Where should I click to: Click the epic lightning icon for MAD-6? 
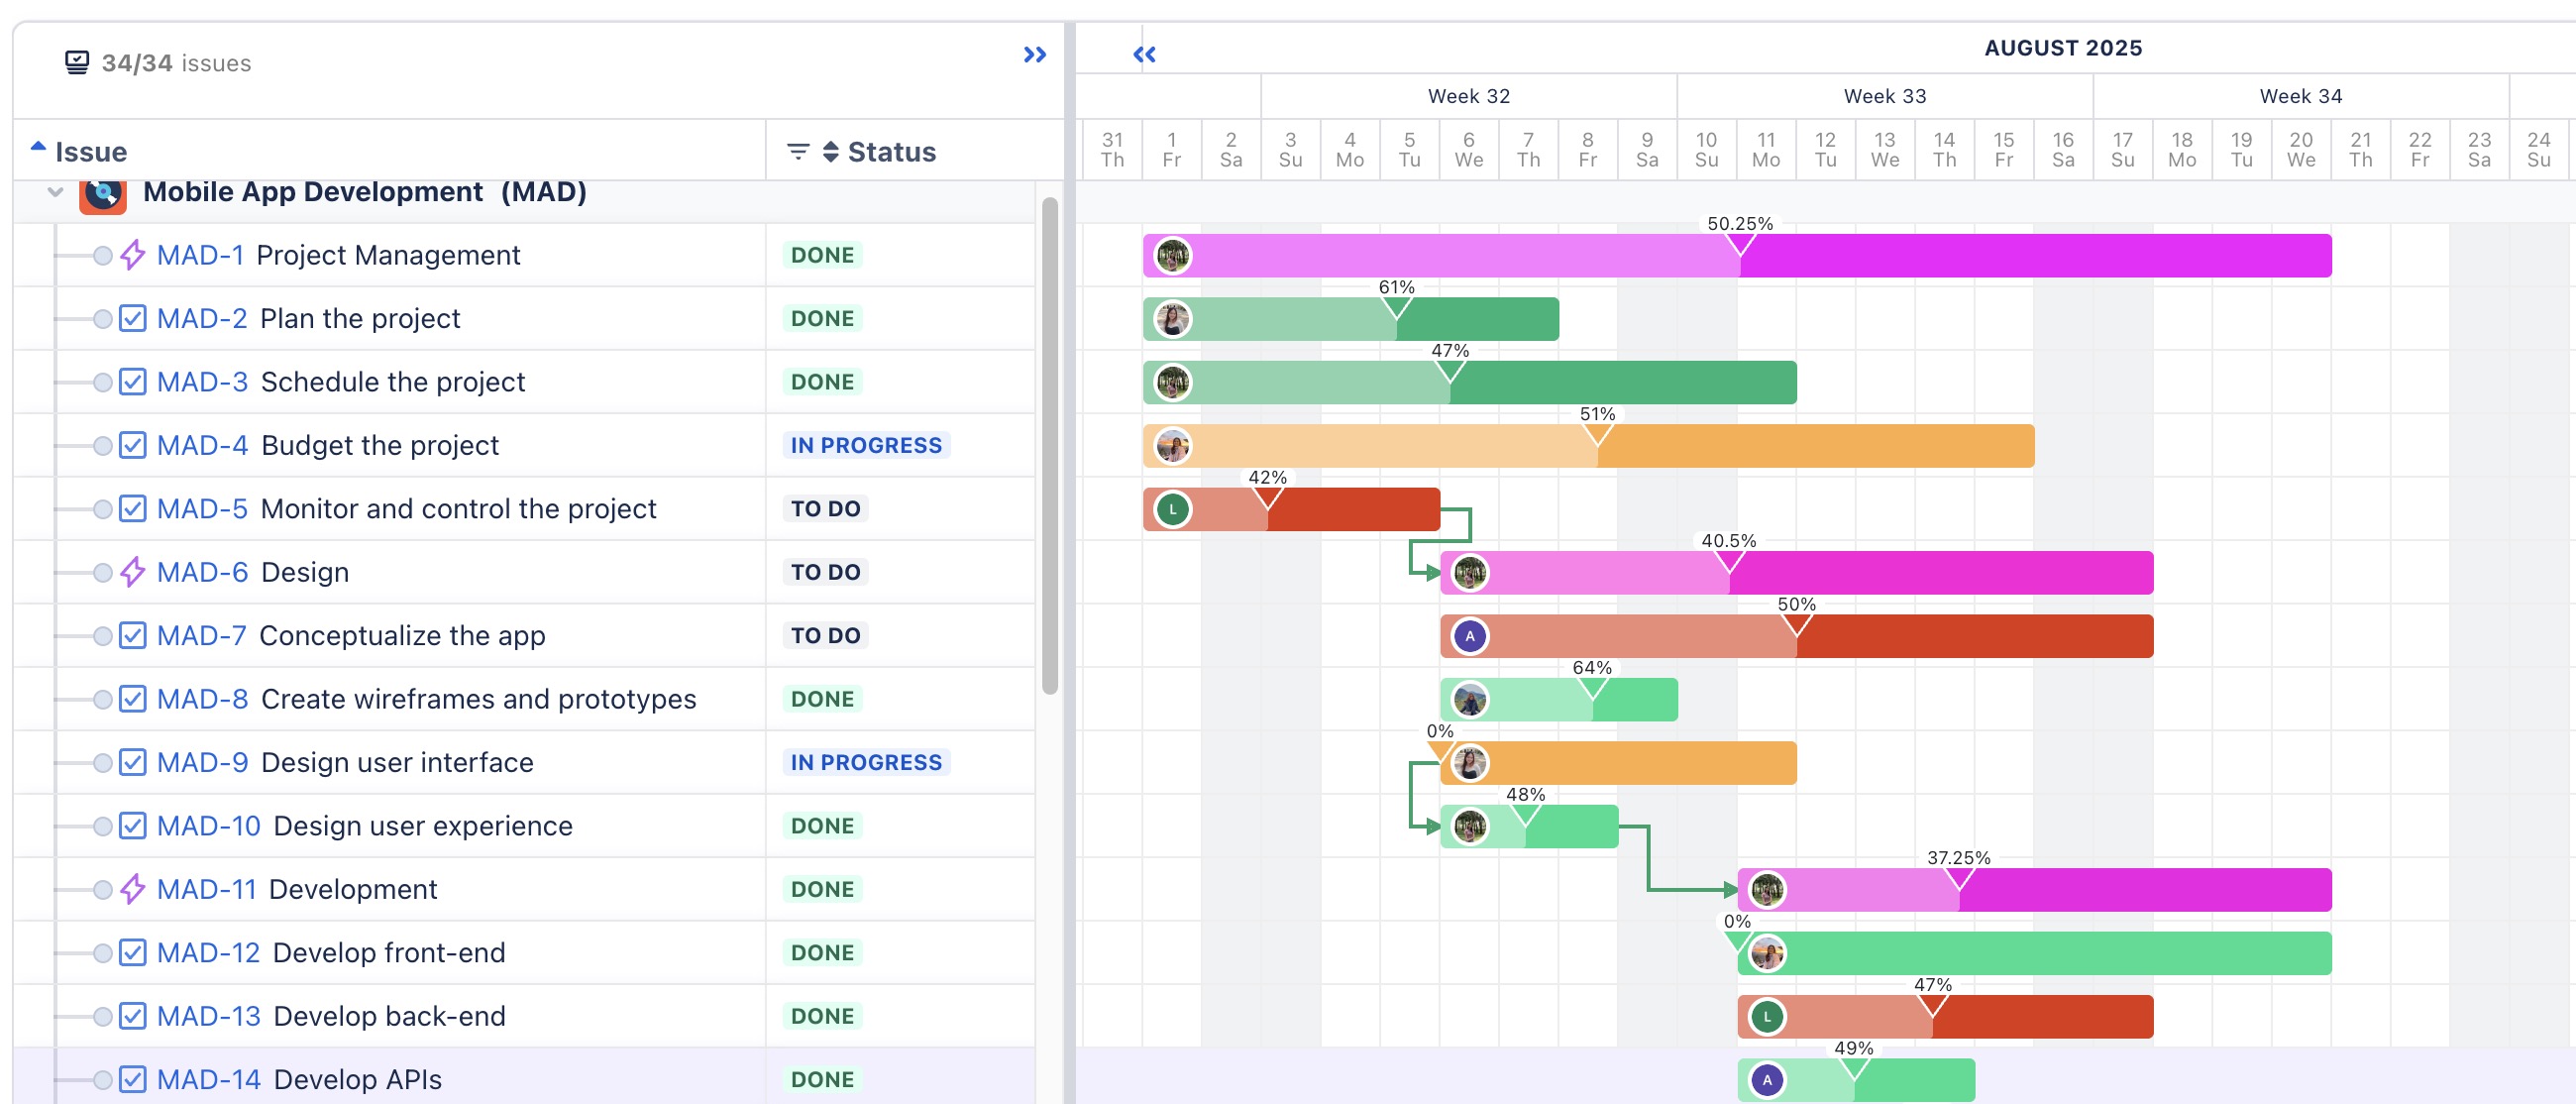133,572
